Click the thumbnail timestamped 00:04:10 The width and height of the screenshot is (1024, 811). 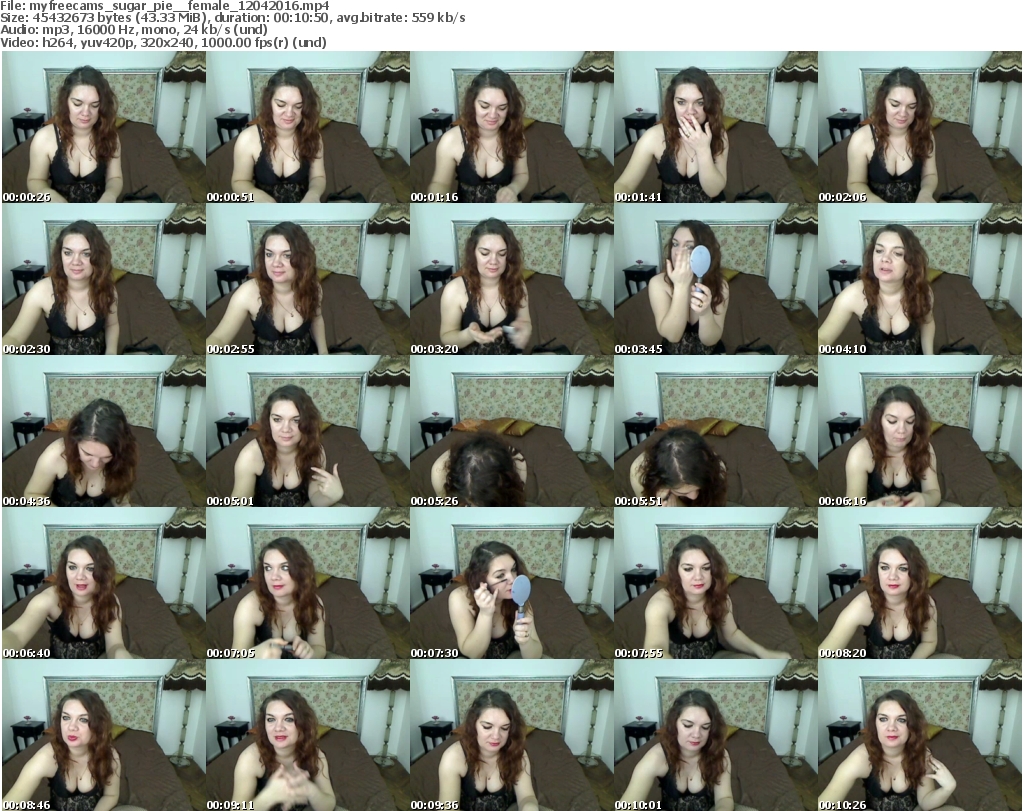tap(920, 280)
